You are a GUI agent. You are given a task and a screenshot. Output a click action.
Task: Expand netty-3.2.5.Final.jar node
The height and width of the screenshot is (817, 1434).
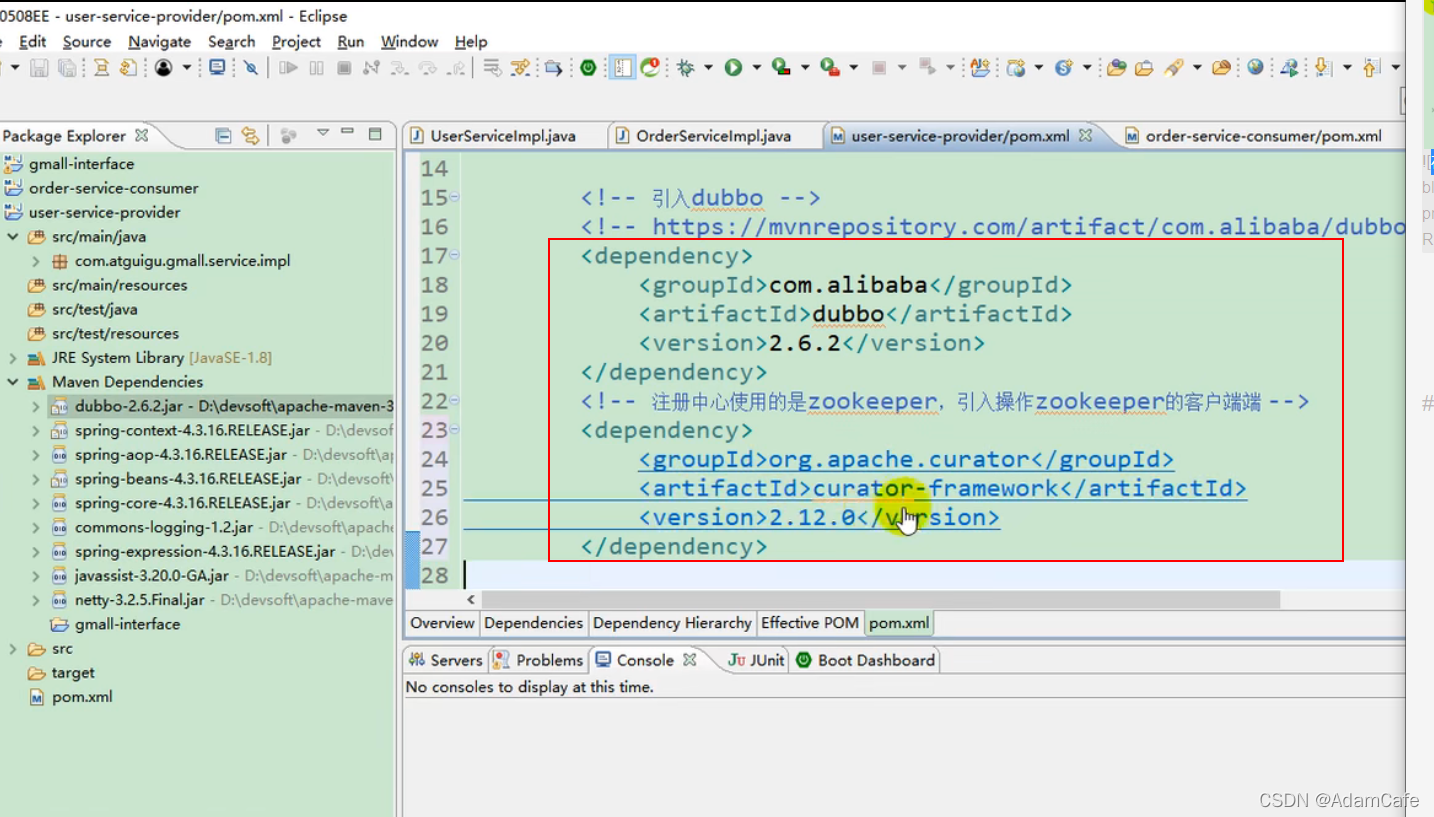[36, 600]
